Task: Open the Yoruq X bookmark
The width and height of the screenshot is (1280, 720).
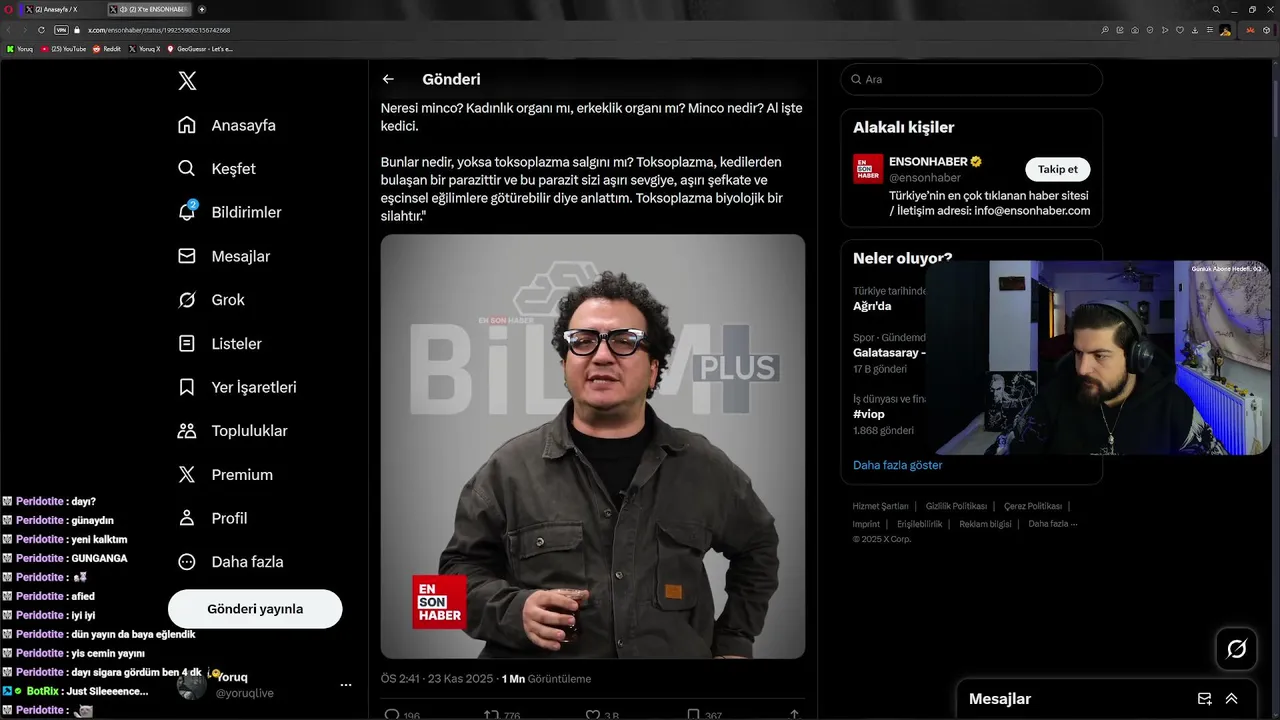Action: (144, 49)
